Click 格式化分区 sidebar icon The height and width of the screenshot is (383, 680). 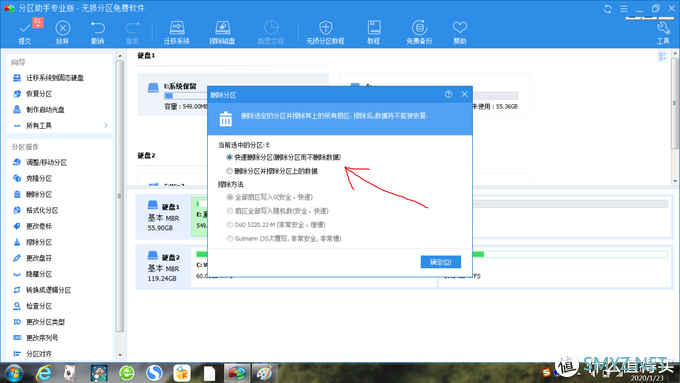(17, 210)
